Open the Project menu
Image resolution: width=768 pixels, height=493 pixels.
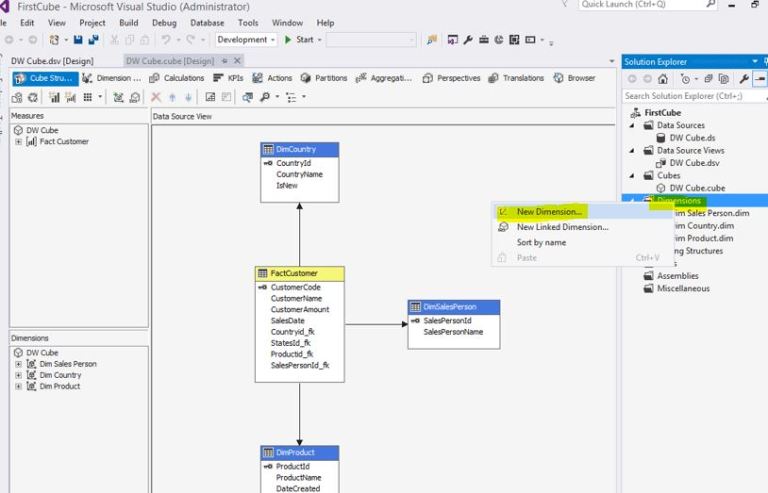(92, 23)
